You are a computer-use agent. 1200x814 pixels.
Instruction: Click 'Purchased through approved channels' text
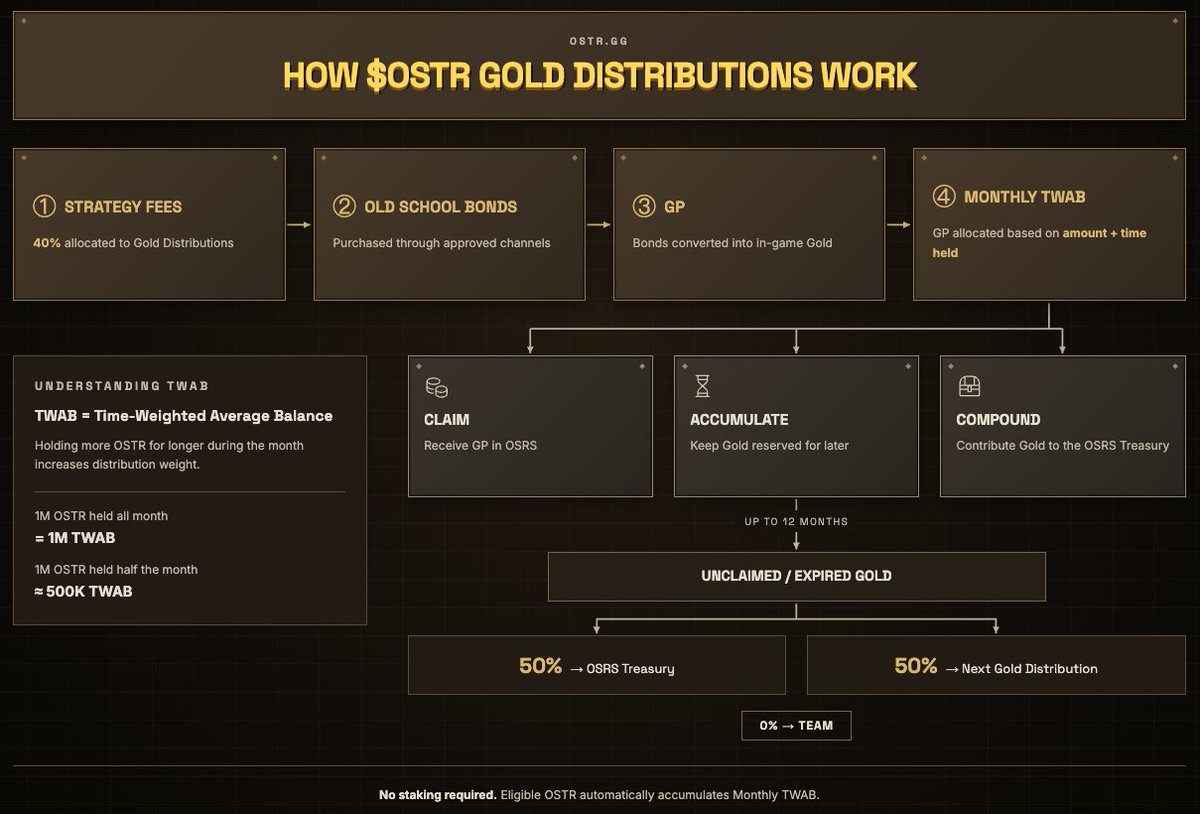tap(441, 243)
